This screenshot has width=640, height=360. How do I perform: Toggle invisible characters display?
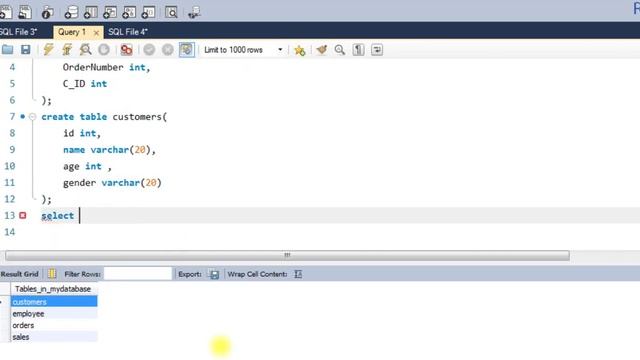[x=358, y=50]
